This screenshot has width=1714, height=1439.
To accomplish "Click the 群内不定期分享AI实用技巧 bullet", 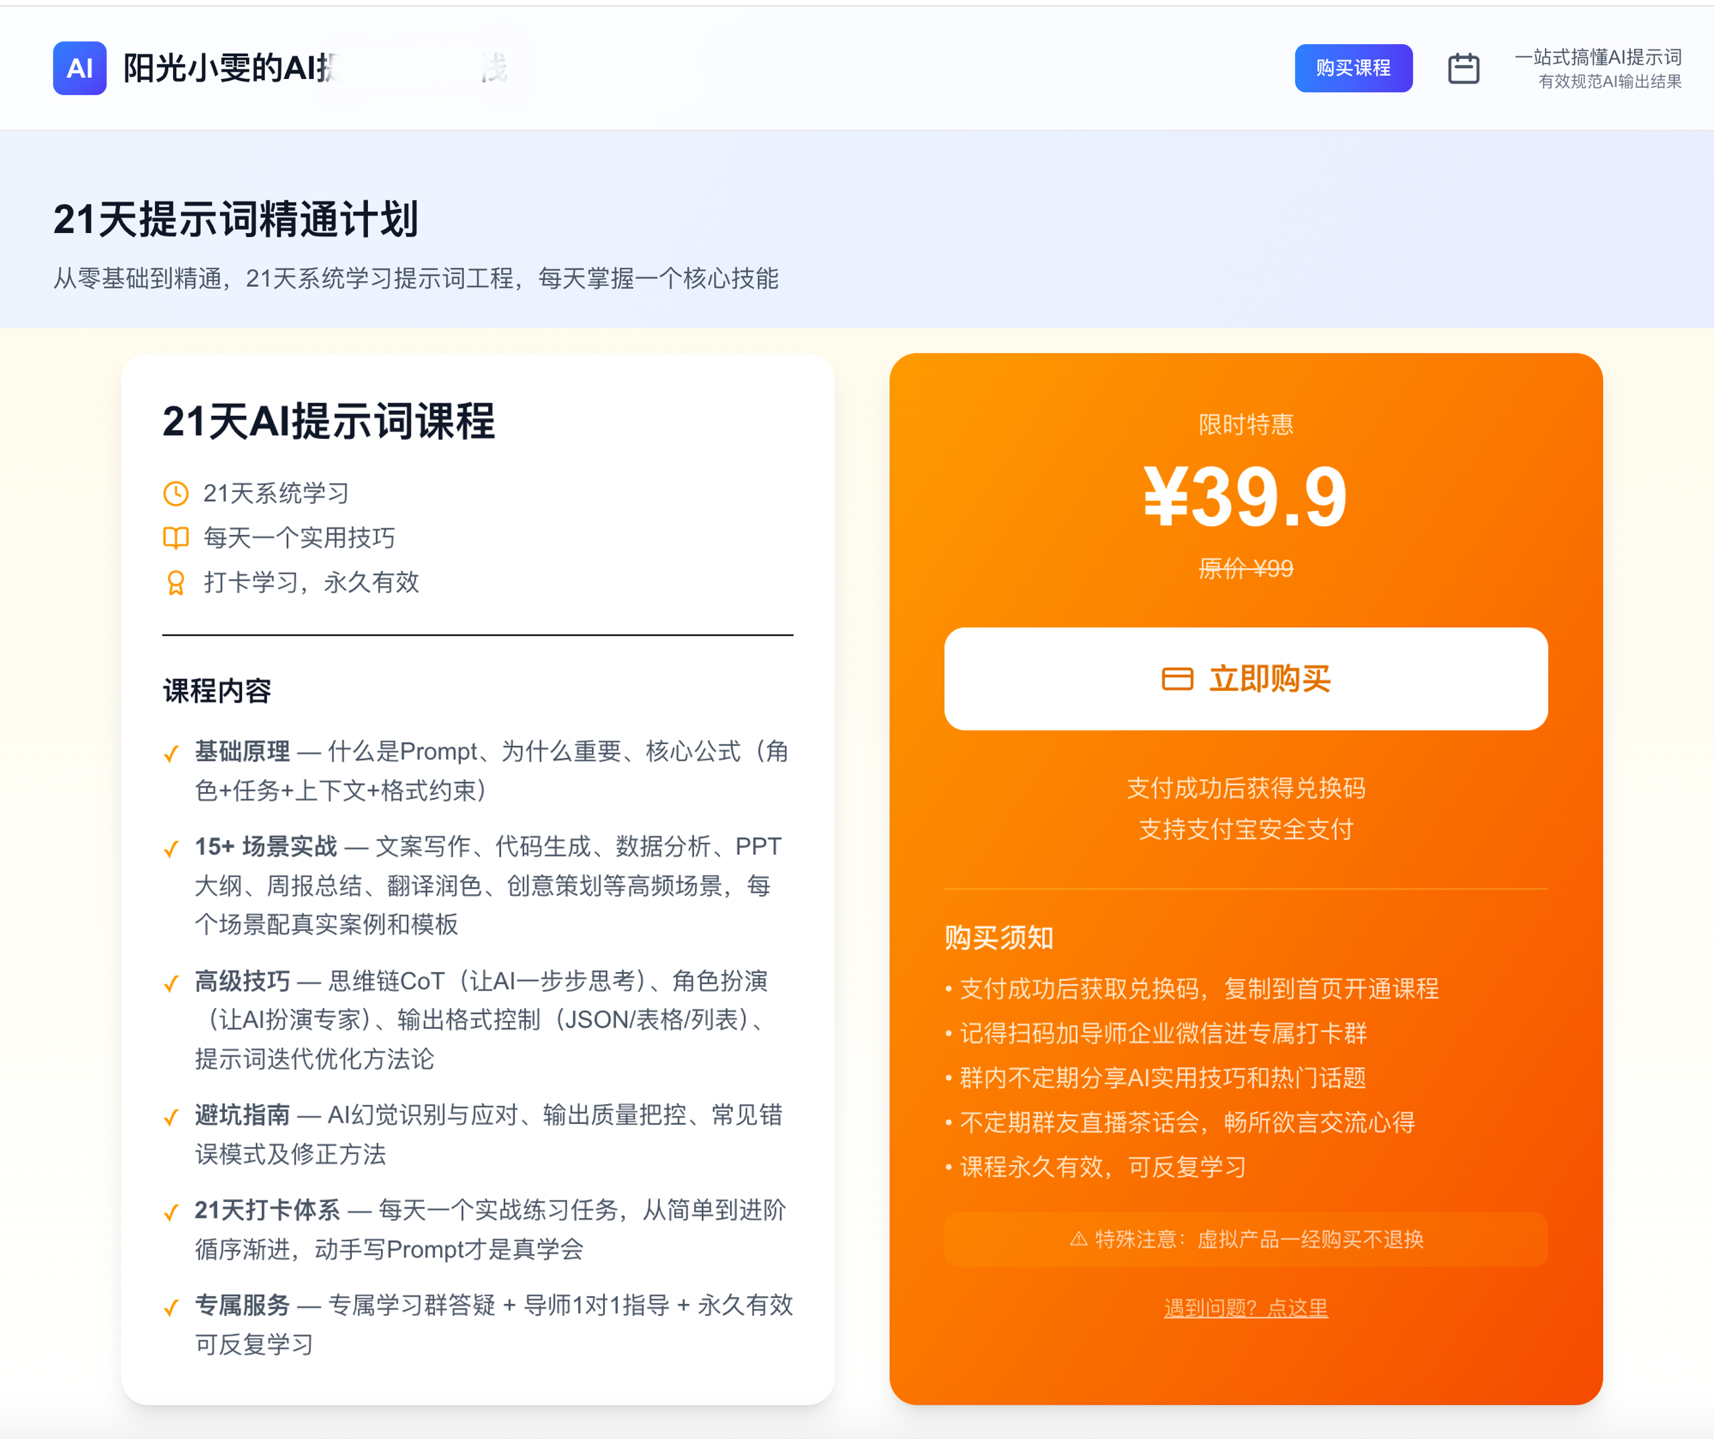I will [1156, 1078].
